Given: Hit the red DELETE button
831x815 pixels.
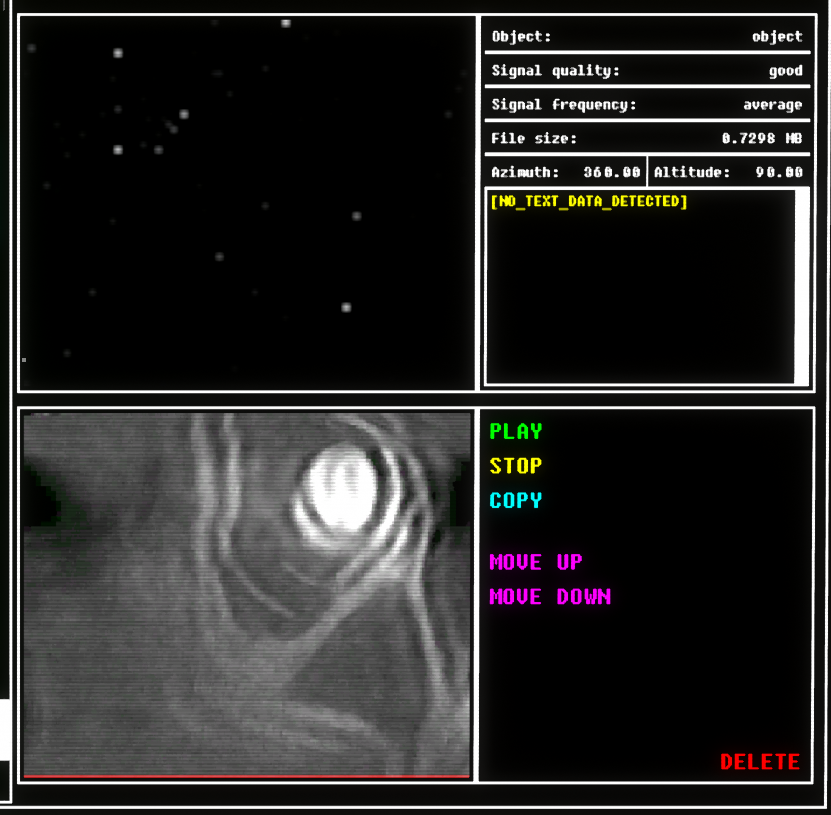Looking at the screenshot, I should point(759,762).
